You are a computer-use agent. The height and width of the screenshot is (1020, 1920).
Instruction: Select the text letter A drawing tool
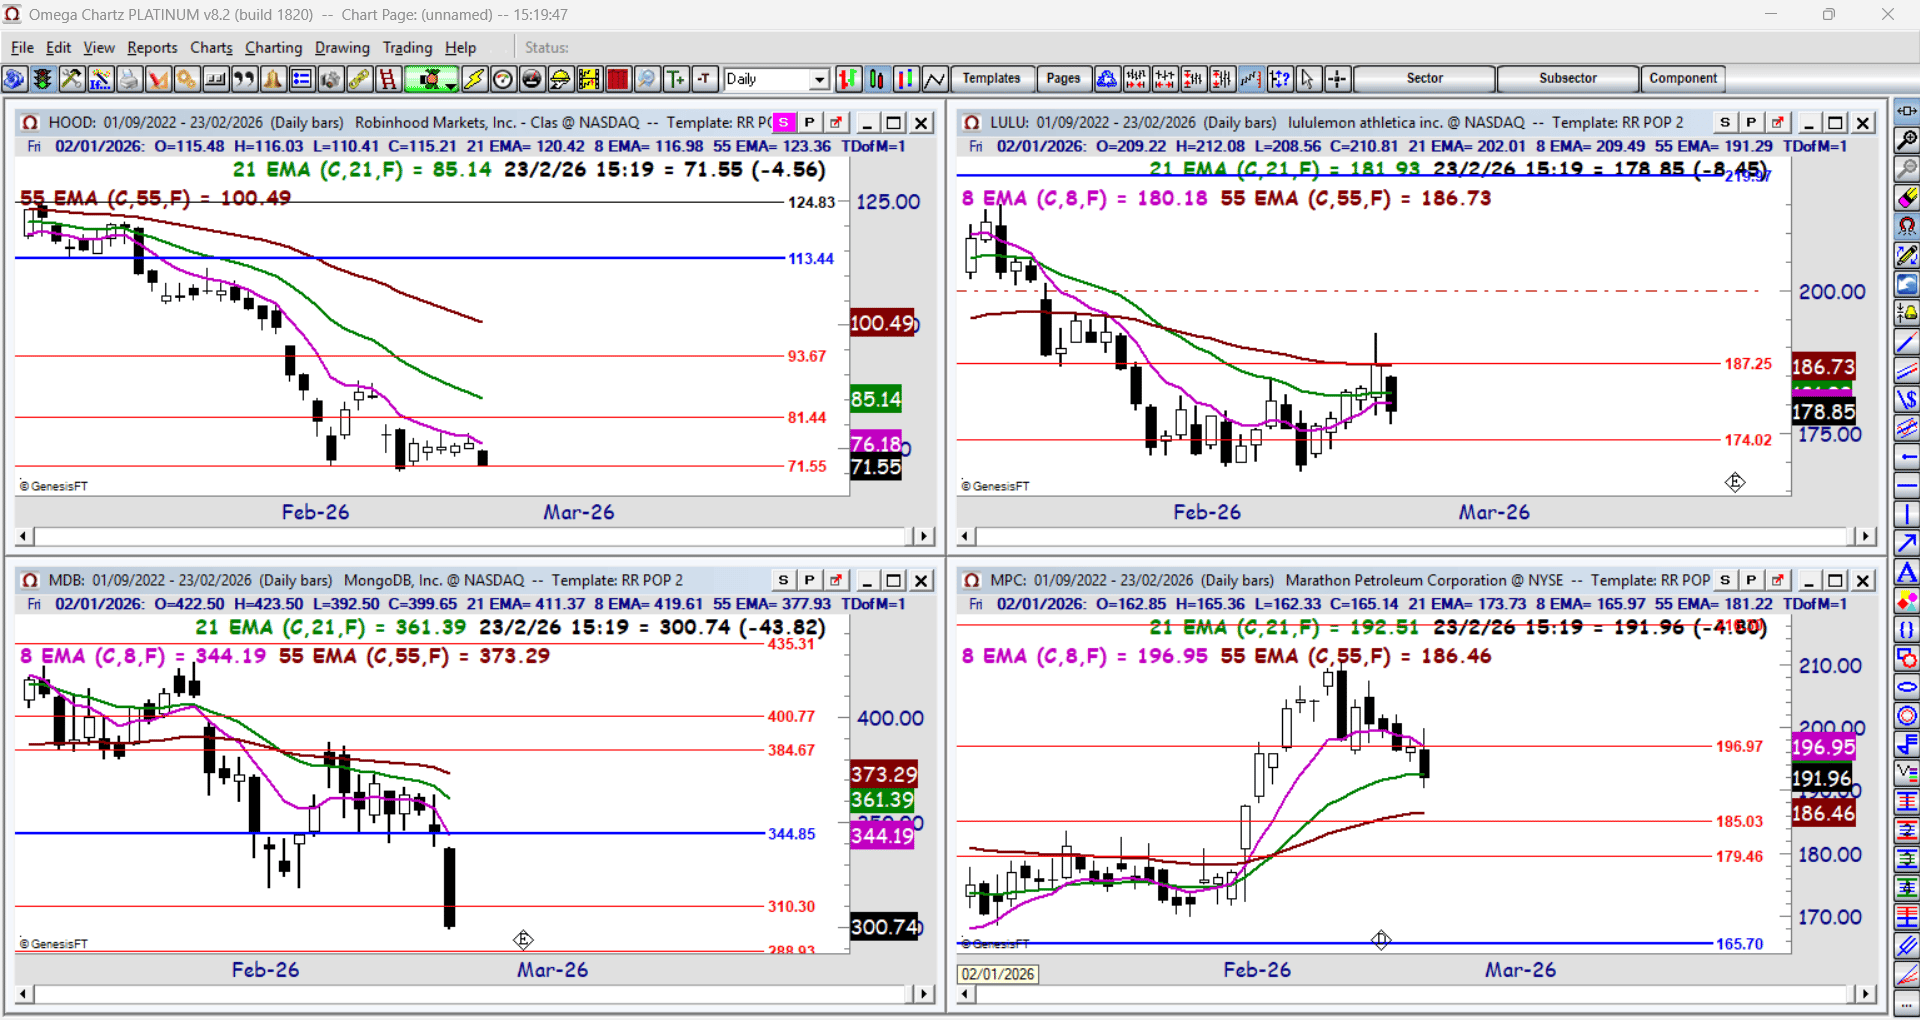pyautogui.click(x=1907, y=573)
